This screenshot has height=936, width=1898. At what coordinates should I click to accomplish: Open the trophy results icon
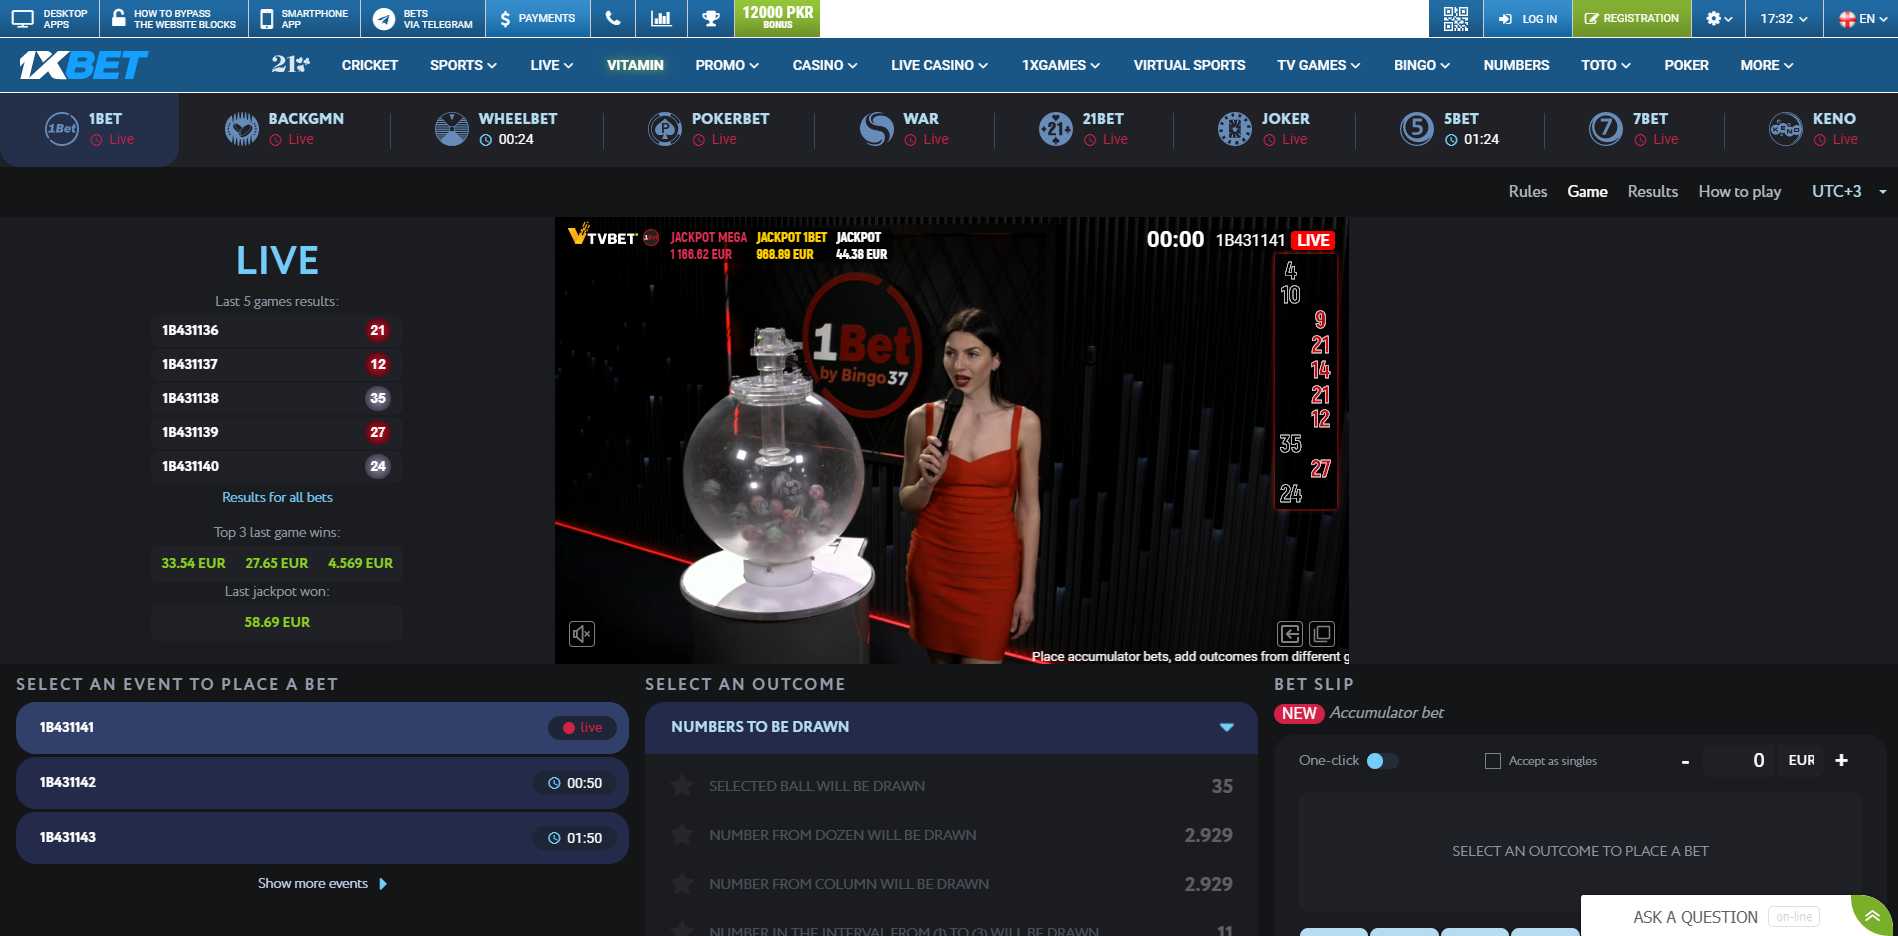(x=711, y=18)
